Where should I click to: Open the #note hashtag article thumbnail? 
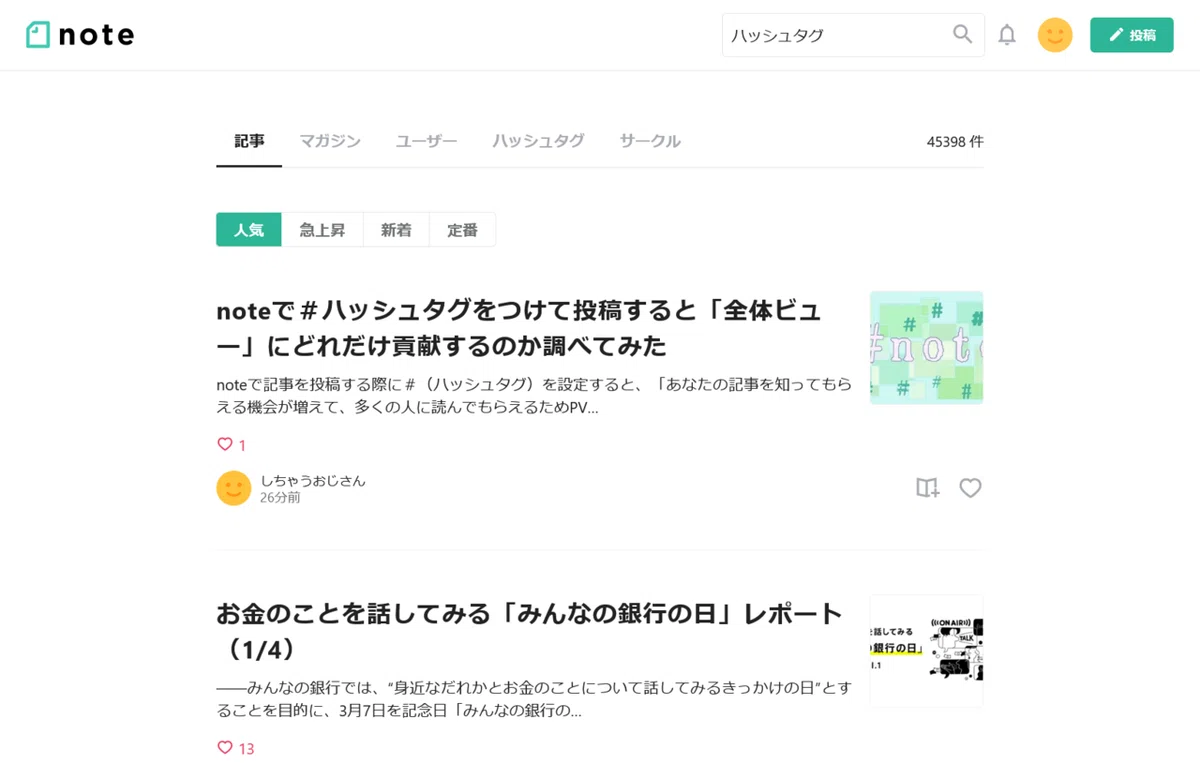(926, 348)
